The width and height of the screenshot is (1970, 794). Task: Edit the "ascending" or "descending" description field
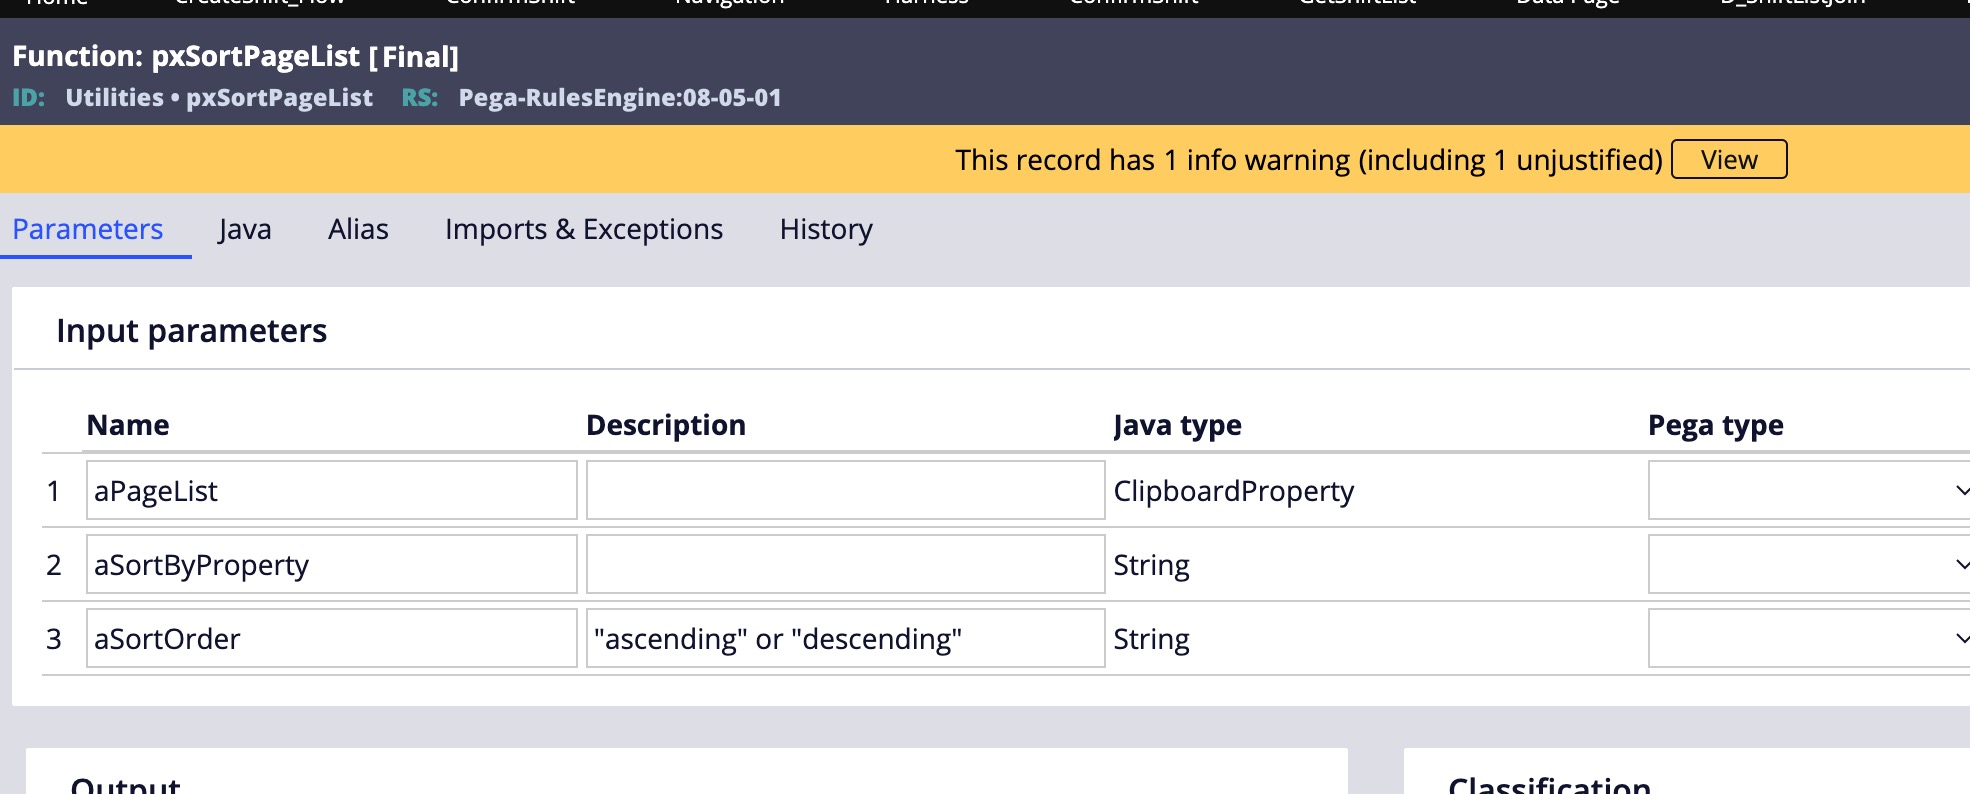[845, 639]
